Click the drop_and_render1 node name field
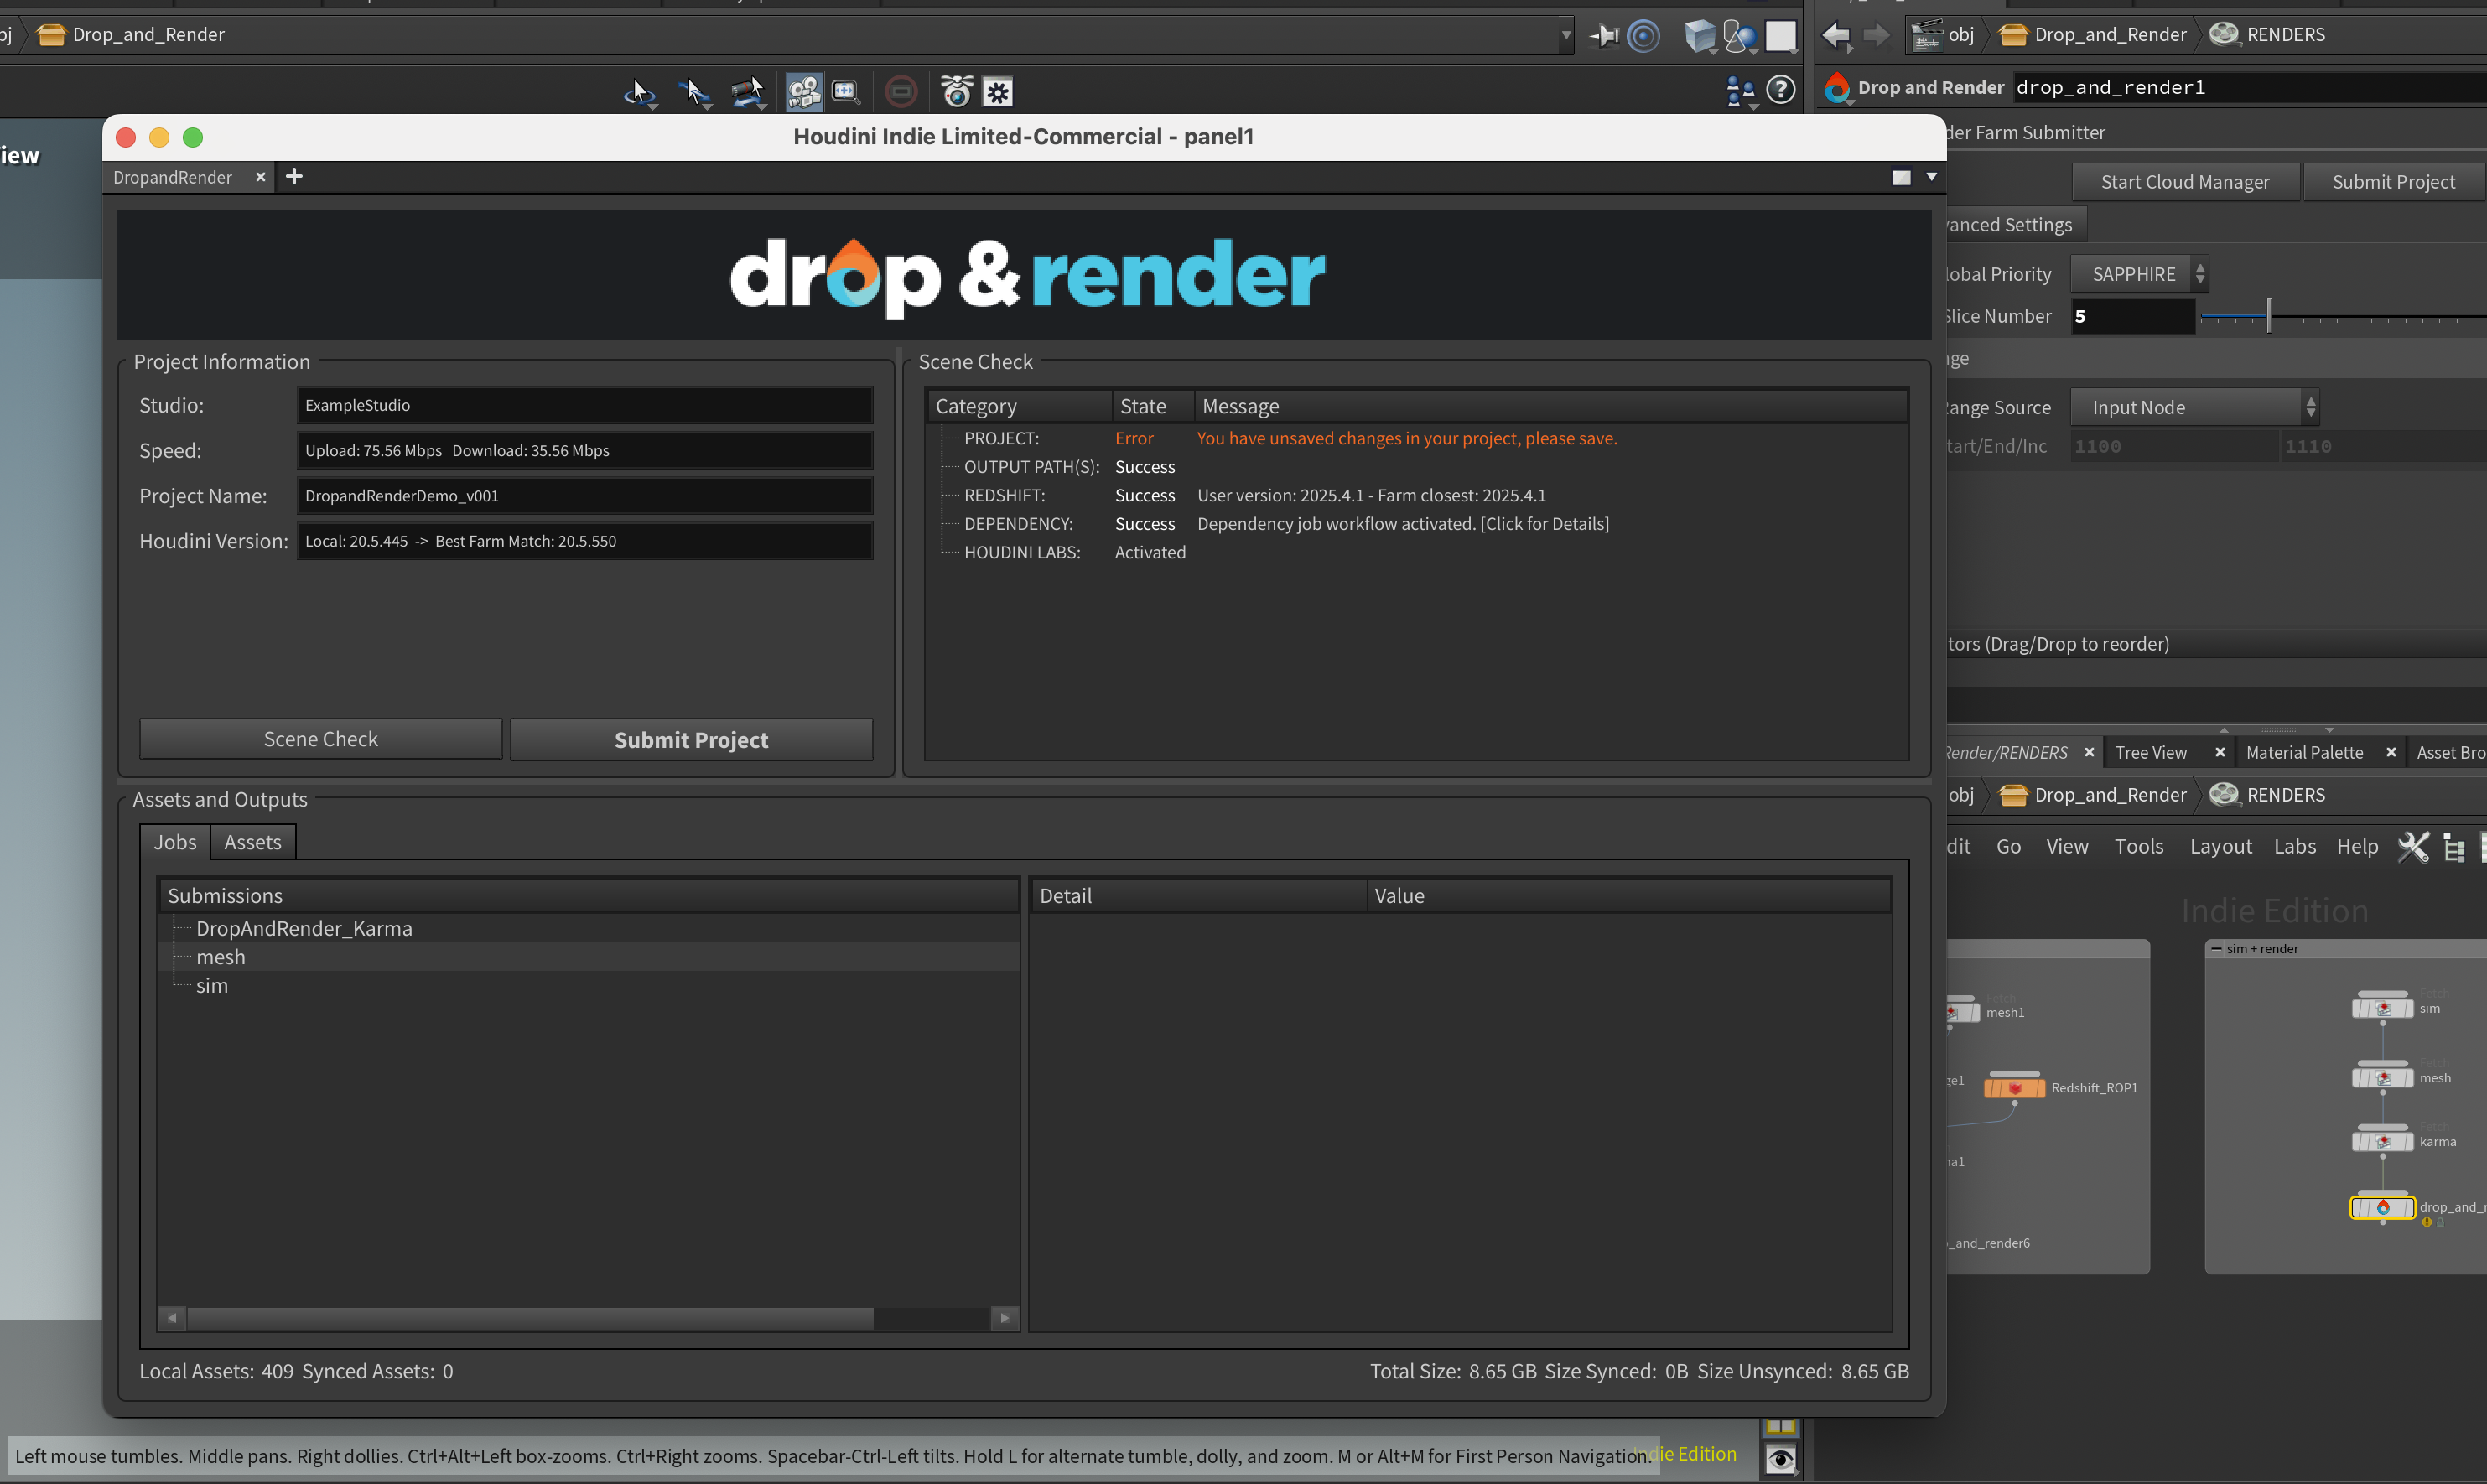 click(2248, 88)
